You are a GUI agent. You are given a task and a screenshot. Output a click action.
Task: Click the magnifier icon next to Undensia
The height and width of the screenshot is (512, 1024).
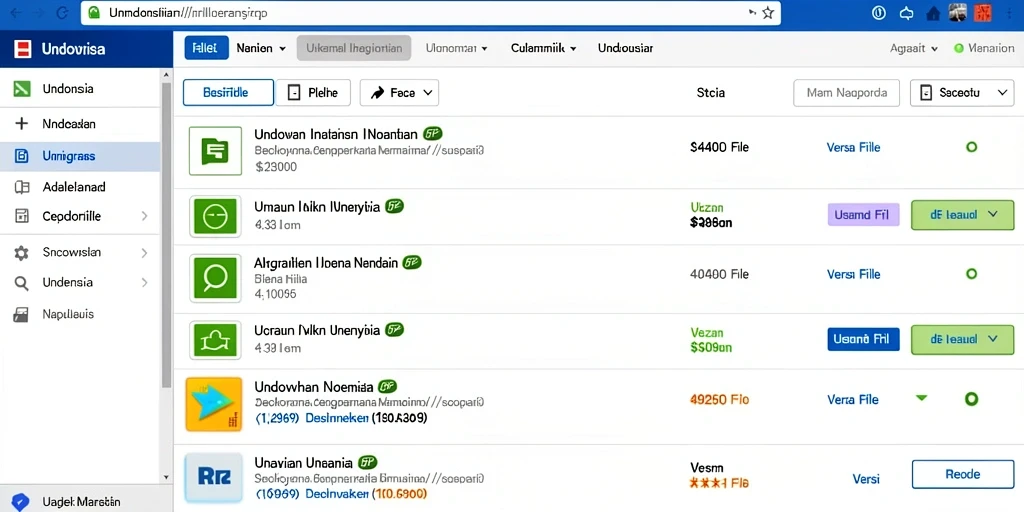22,283
